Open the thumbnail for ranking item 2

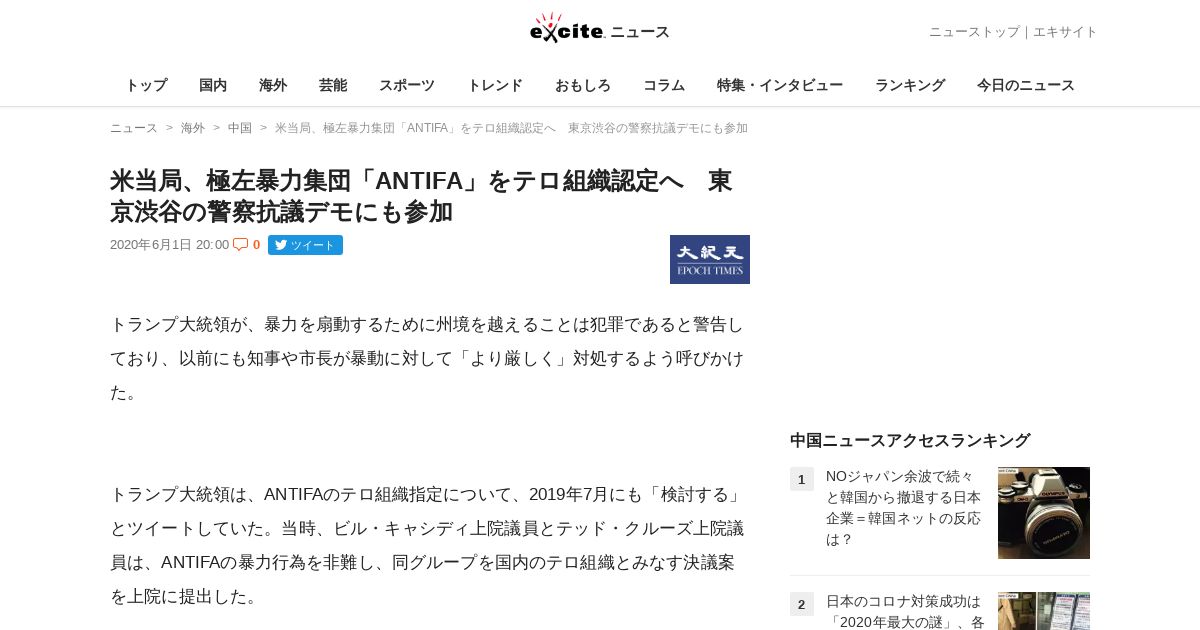1044,611
